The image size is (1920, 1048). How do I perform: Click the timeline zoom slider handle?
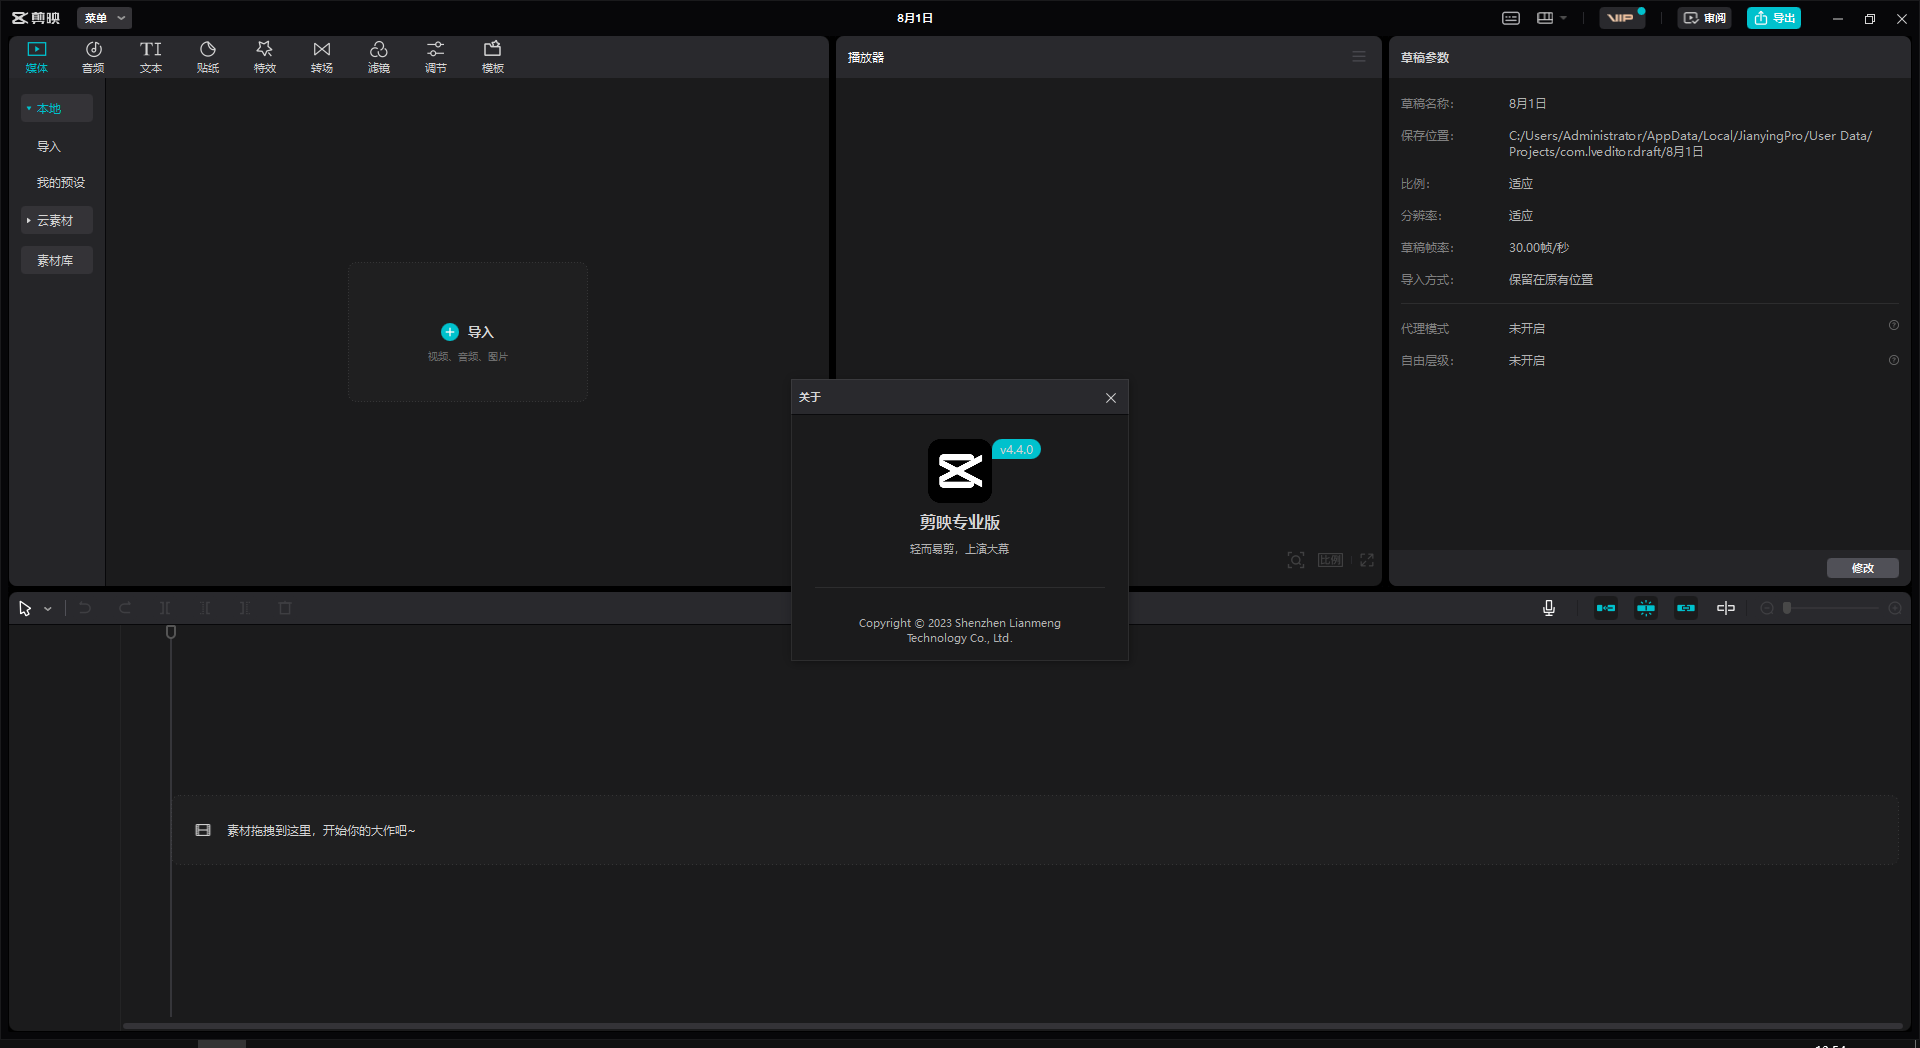1787,608
